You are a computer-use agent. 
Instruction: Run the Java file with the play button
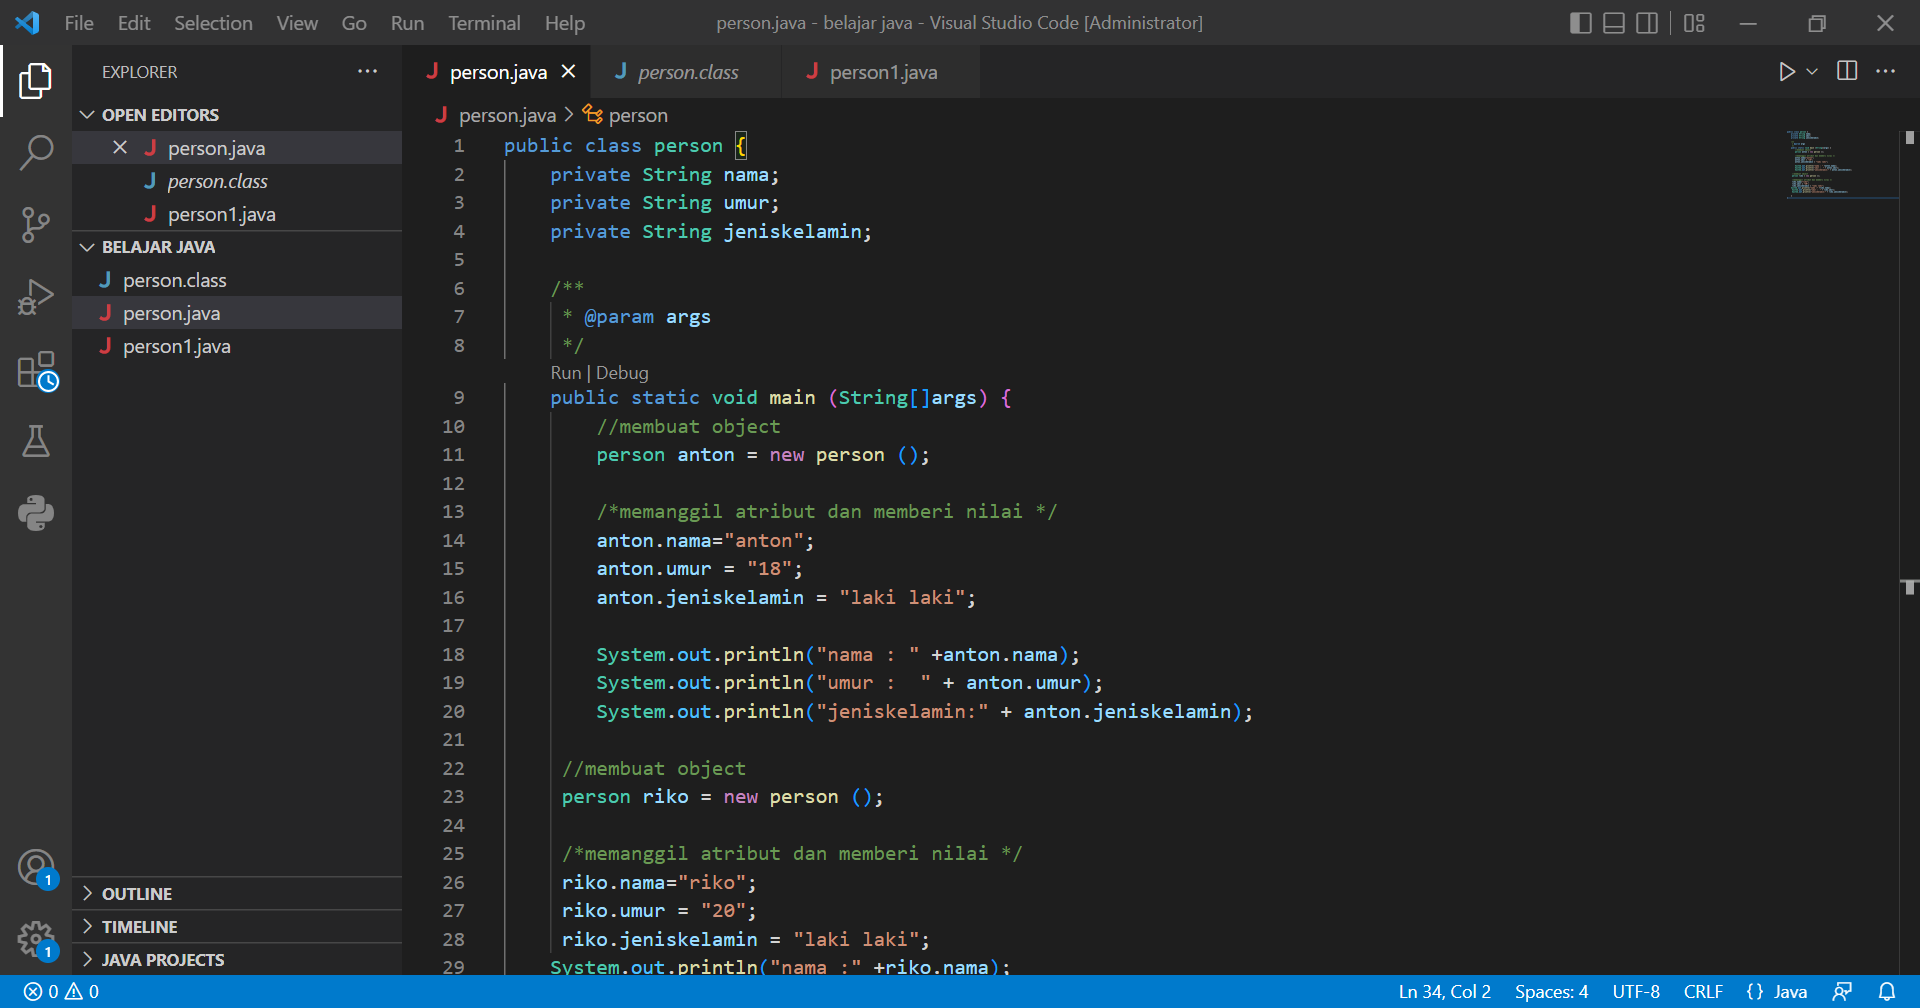click(x=1788, y=71)
